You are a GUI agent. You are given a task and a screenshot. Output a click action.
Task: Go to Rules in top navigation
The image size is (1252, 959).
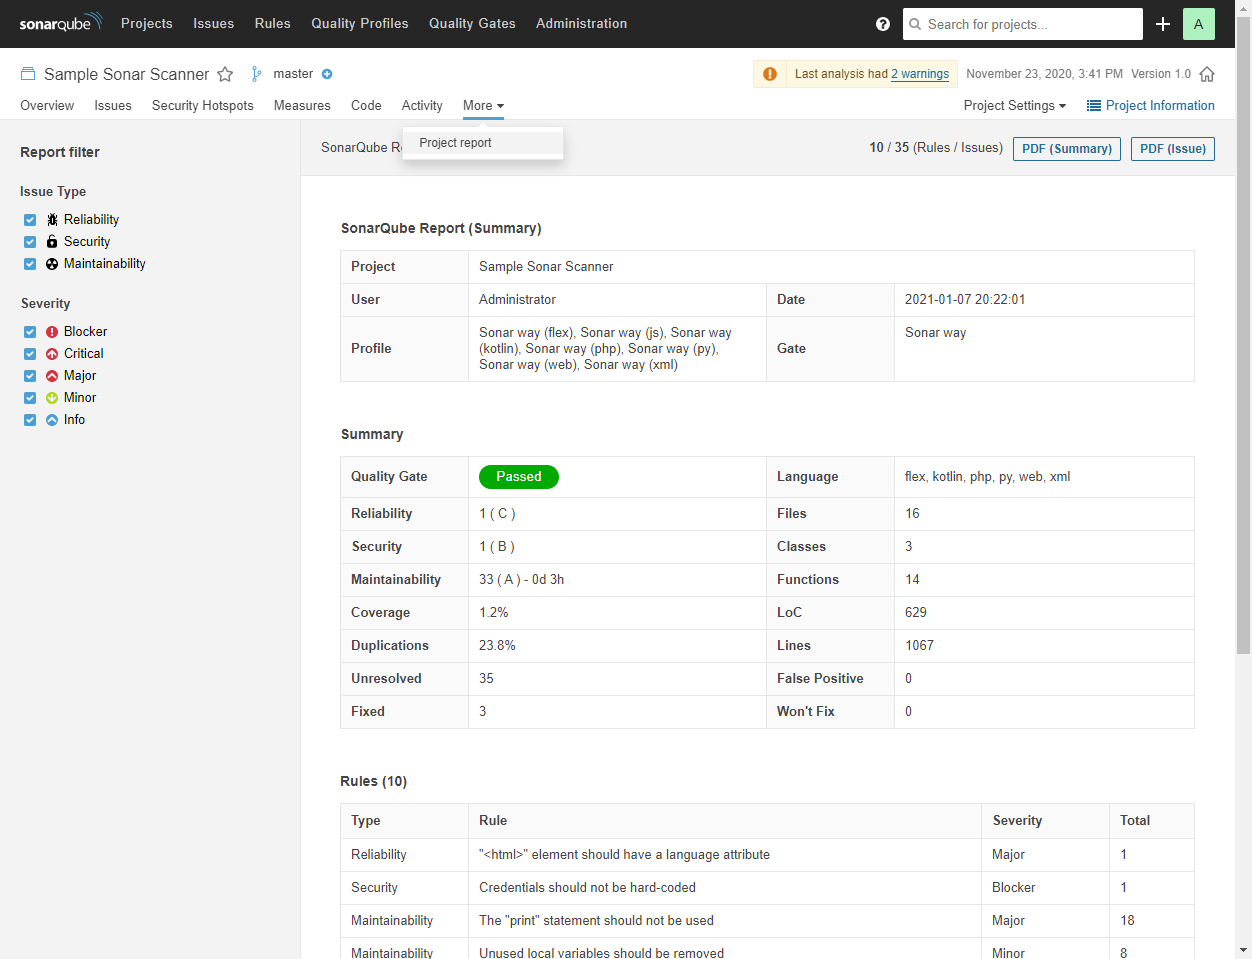click(273, 23)
